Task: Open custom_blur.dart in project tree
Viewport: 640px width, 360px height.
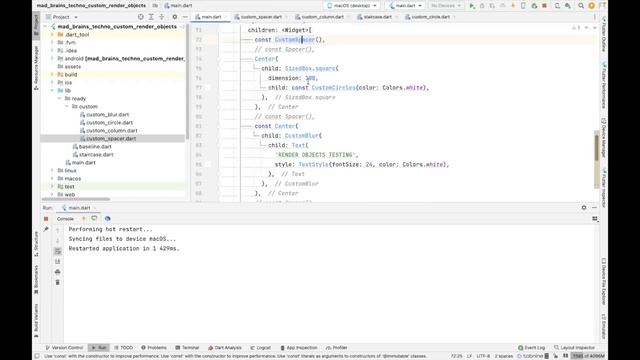Action: click(104, 115)
